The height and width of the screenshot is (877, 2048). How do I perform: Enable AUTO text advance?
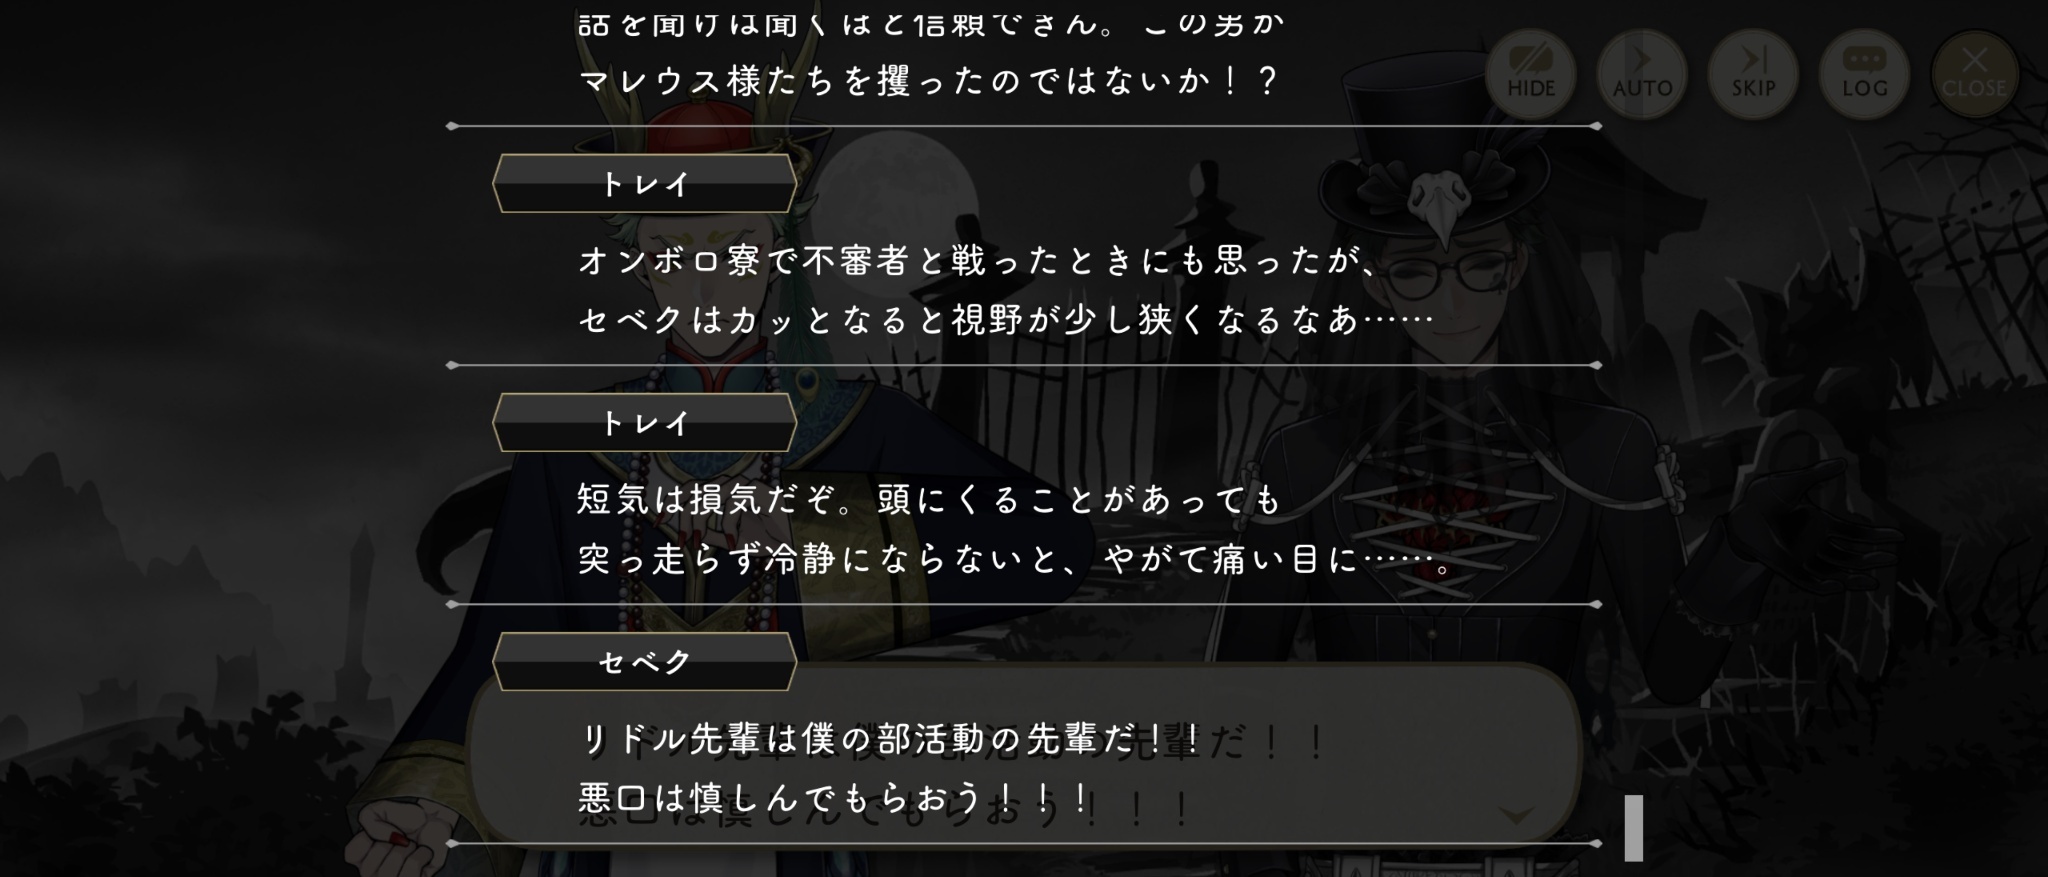tap(1642, 74)
